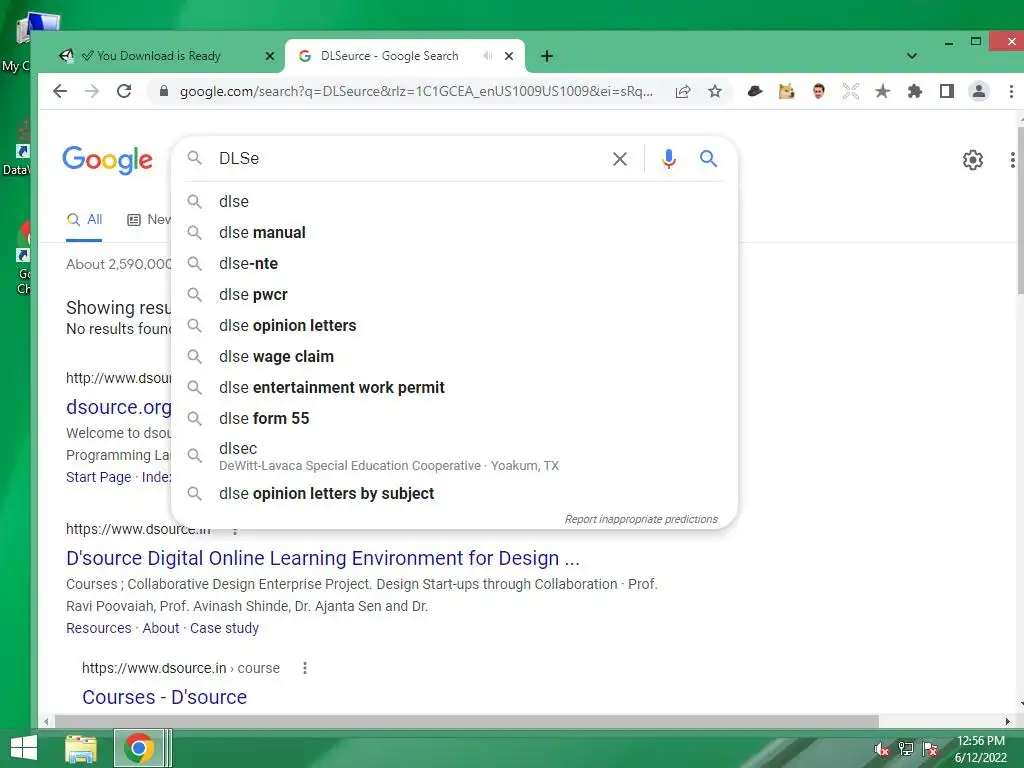This screenshot has height=768, width=1024.
Task: Click the share page icon in address bar
Action: point(683,91)
